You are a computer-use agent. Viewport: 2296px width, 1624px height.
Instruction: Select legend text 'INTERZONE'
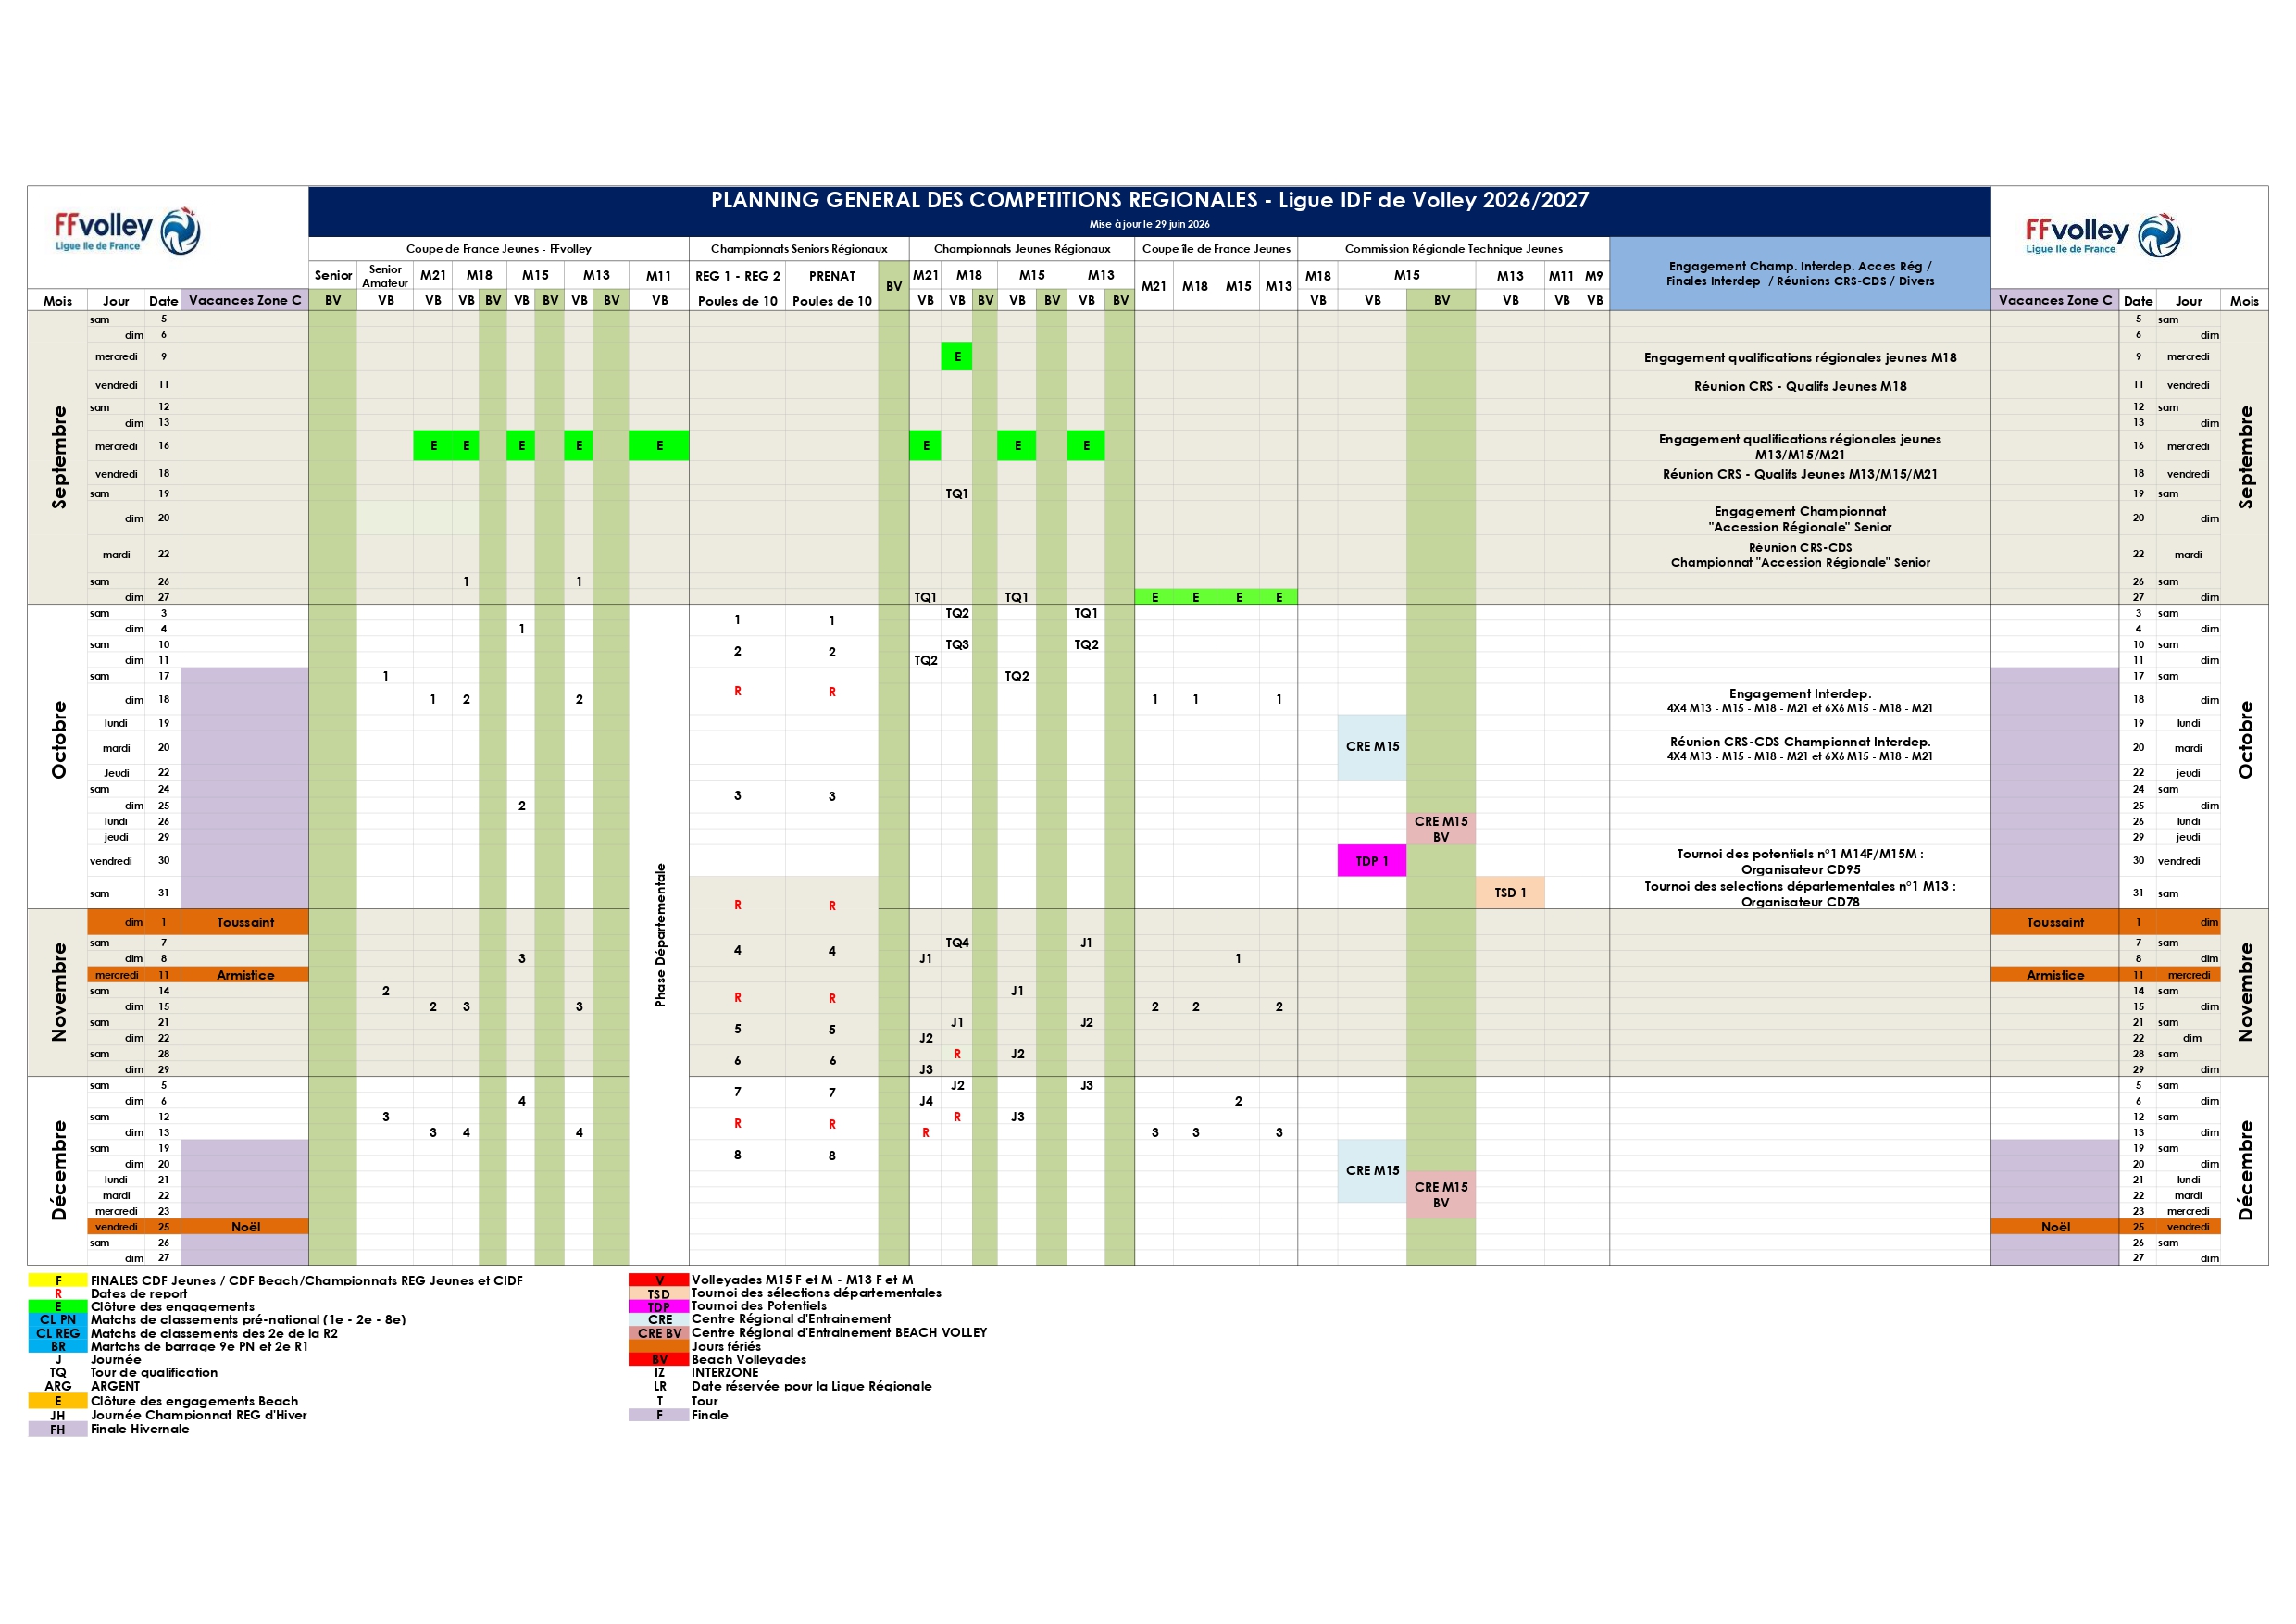coord(725,1372)
